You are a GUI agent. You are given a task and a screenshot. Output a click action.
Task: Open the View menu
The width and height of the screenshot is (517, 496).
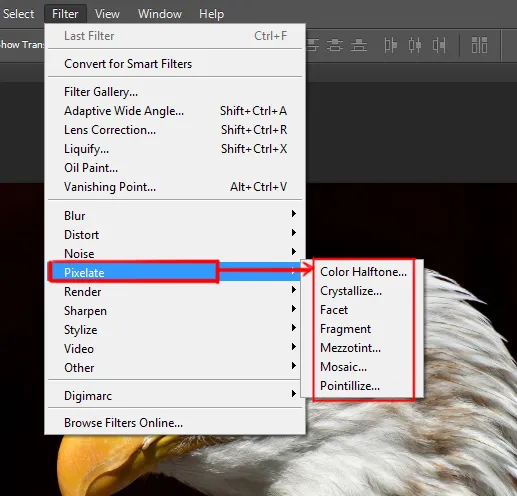point(107,14)
